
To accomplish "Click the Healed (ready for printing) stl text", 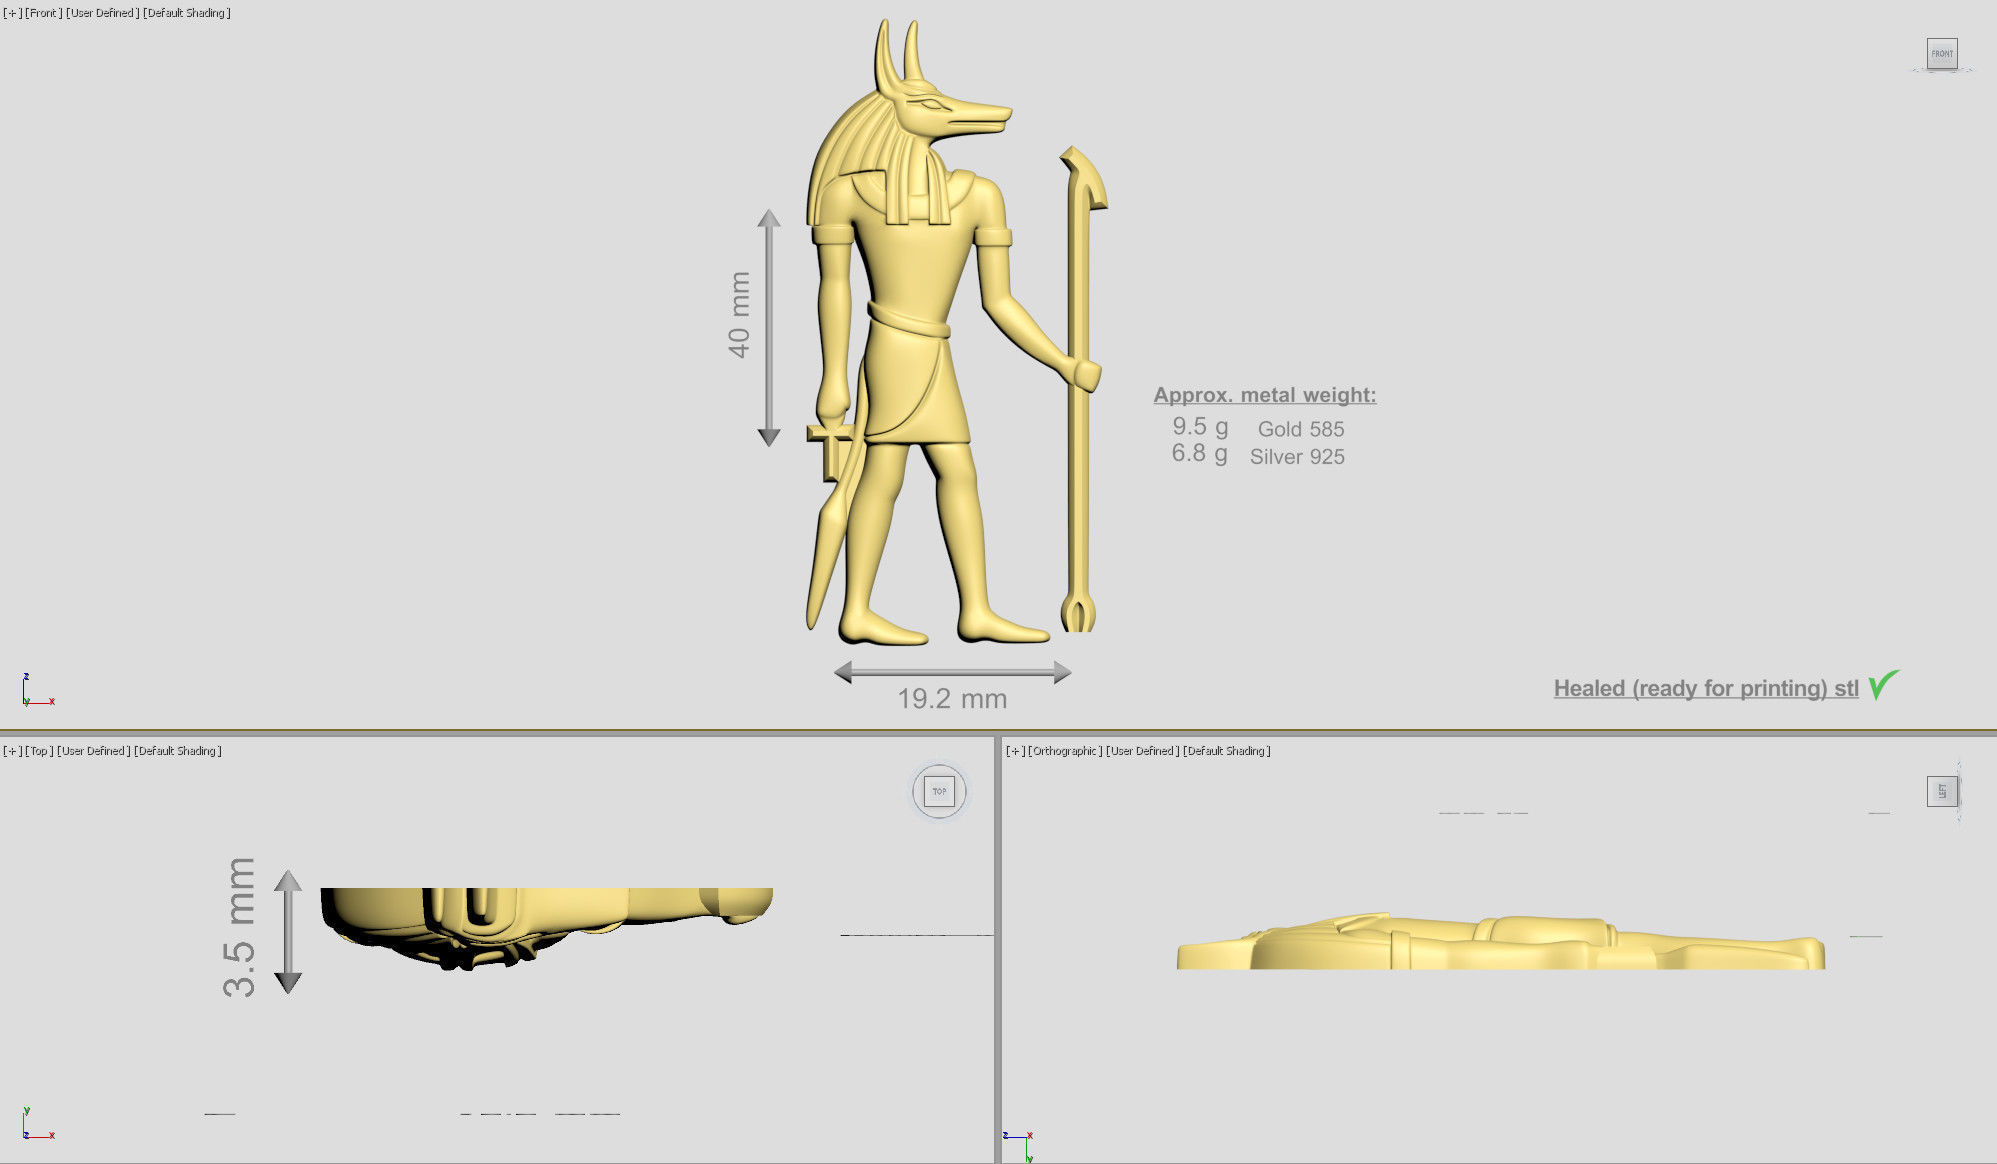I will click(1705, 688).
